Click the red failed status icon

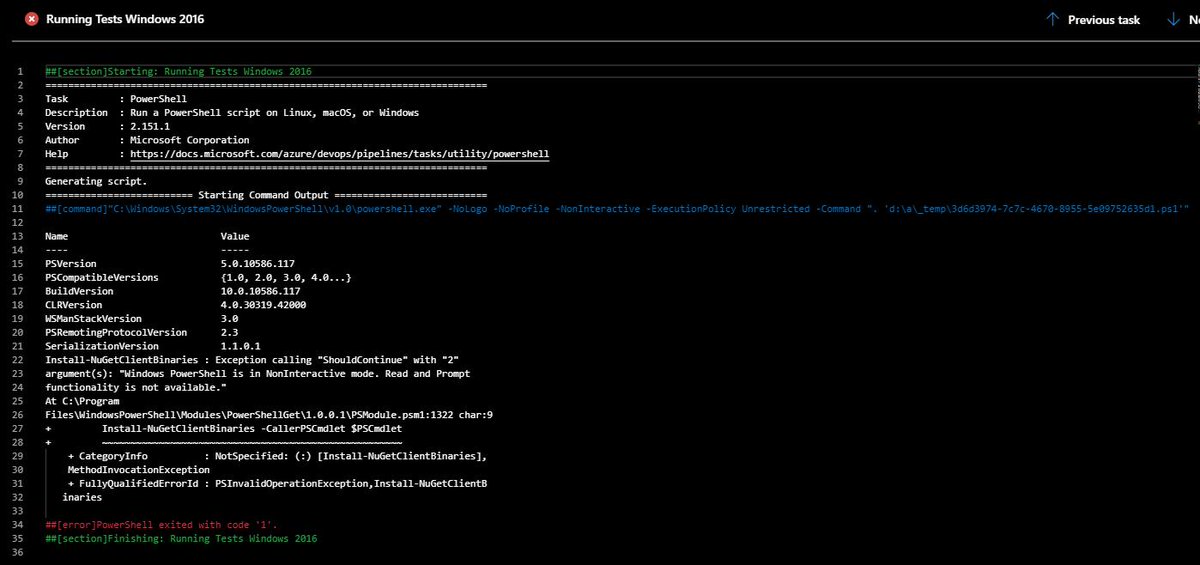(x=32, y=19)
